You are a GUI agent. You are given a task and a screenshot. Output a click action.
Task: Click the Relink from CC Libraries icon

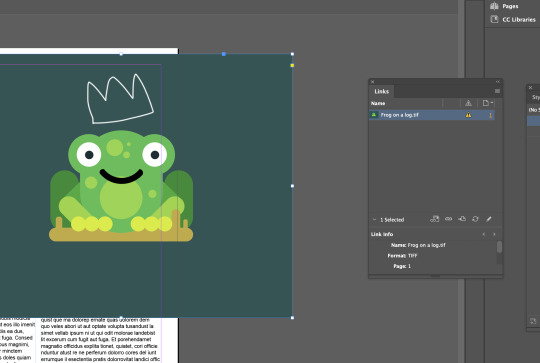click(435, 219)
